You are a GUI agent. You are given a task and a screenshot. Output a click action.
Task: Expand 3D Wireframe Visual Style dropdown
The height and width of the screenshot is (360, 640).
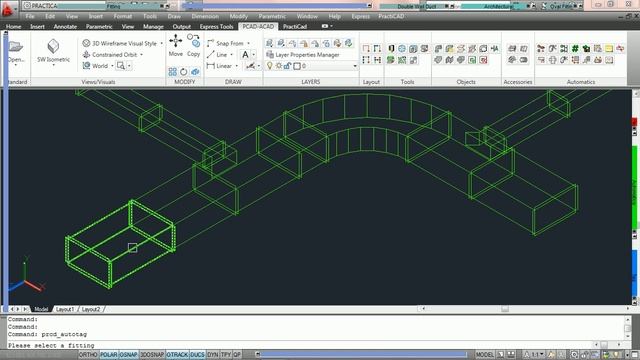pos(162,43)
